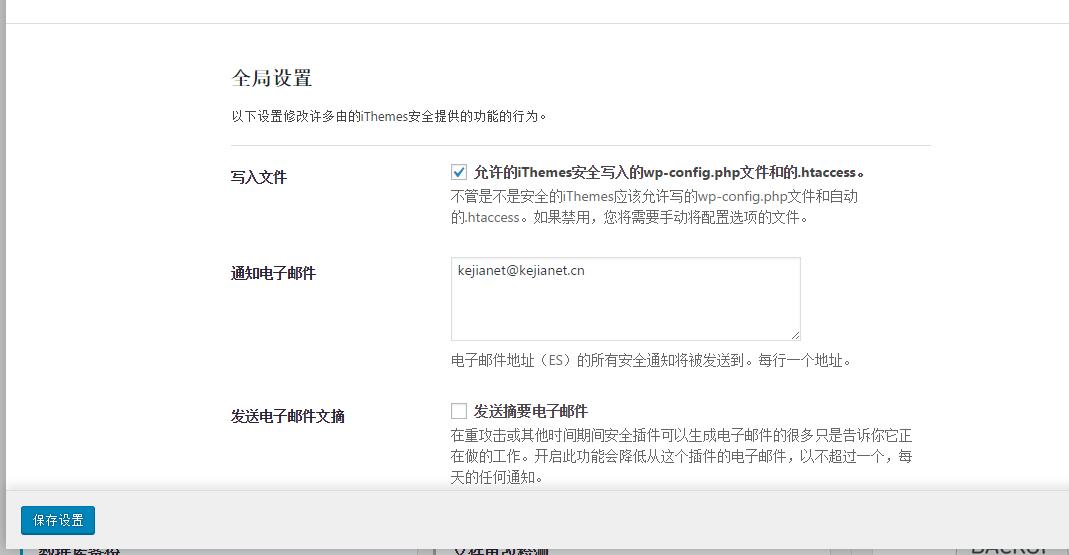
Task: Click the 发送摘要电子邮件 label text
Action: pyautogui.click(x=530, y=411)
